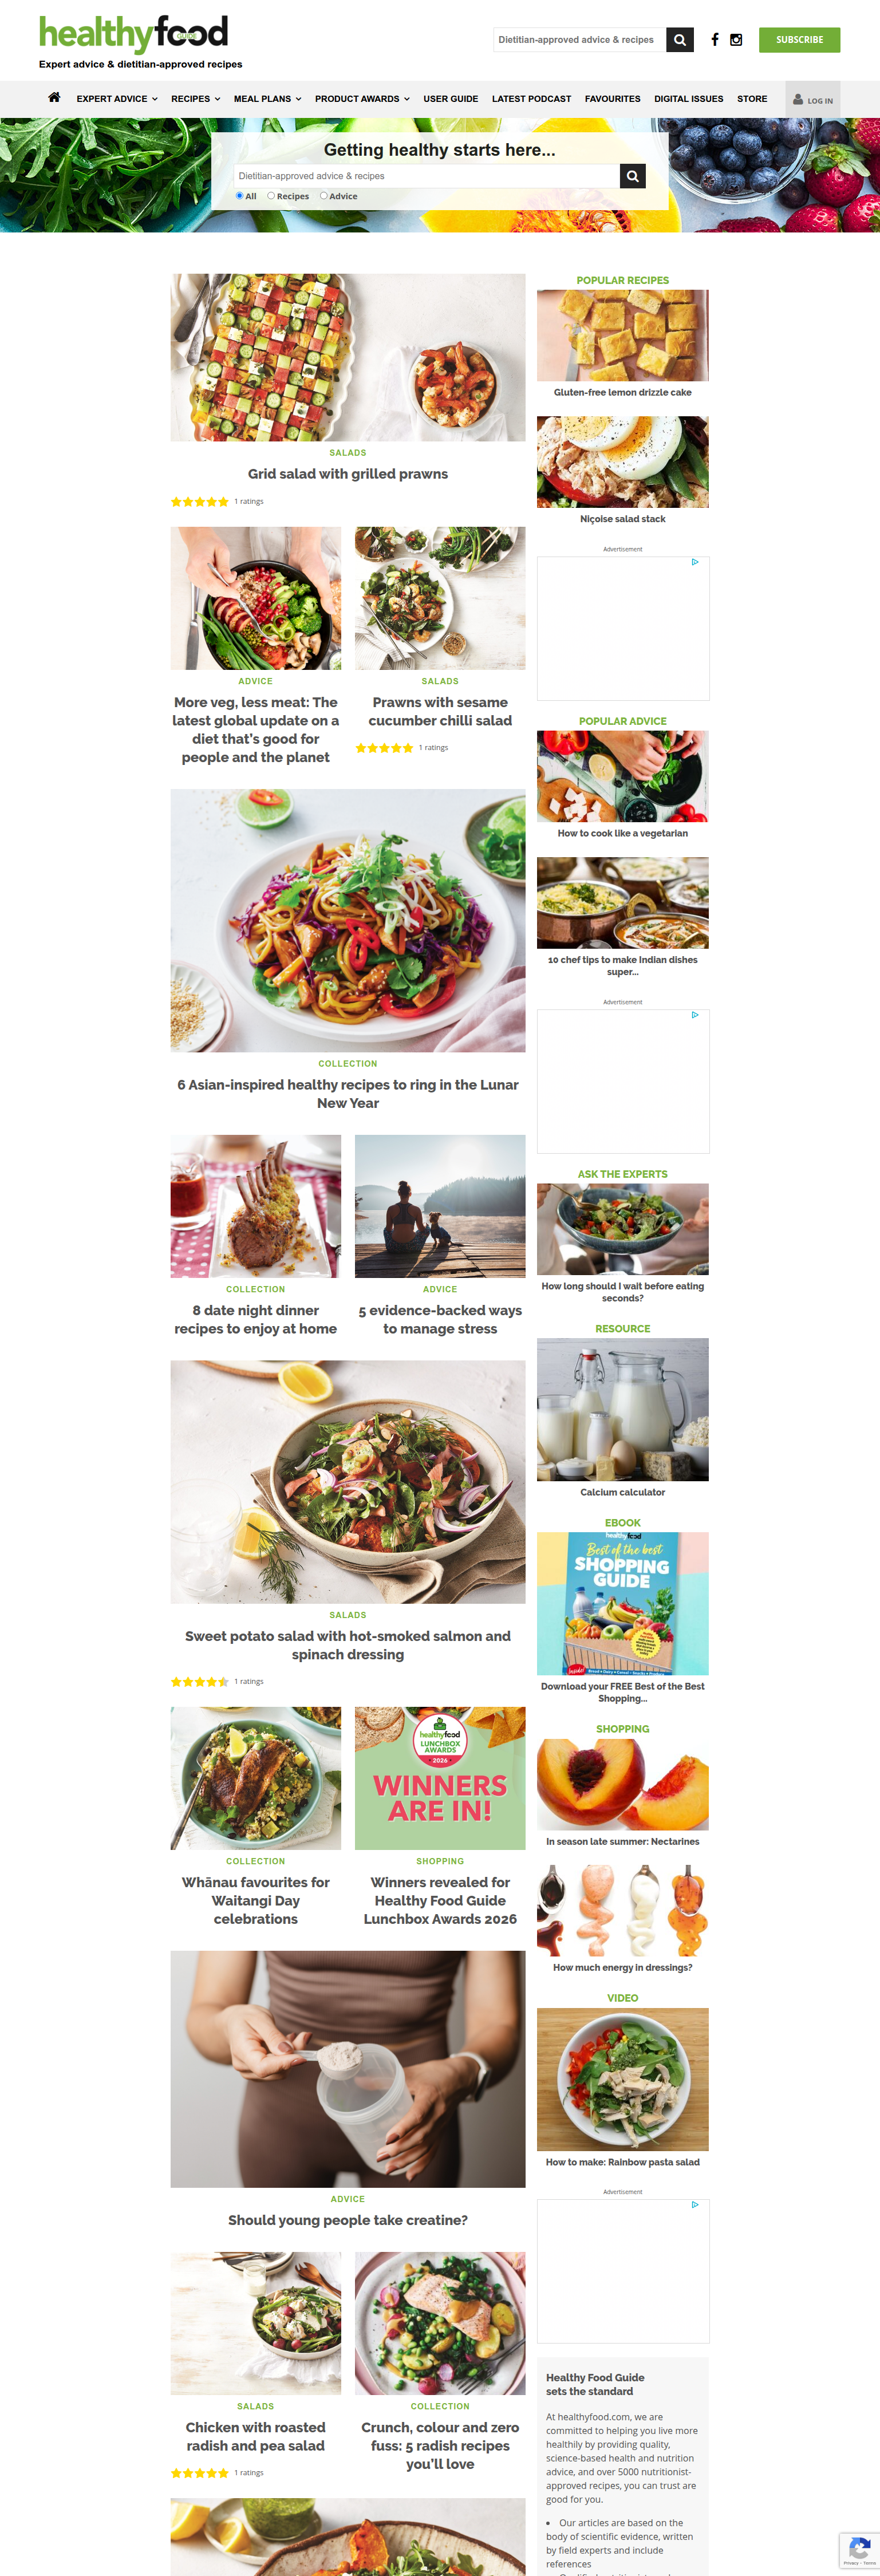Open the Digital Issues menu item
Image resolution: width=880 pixels, height=2576 pixels.
pyautogui.click(x=688, y=99)
